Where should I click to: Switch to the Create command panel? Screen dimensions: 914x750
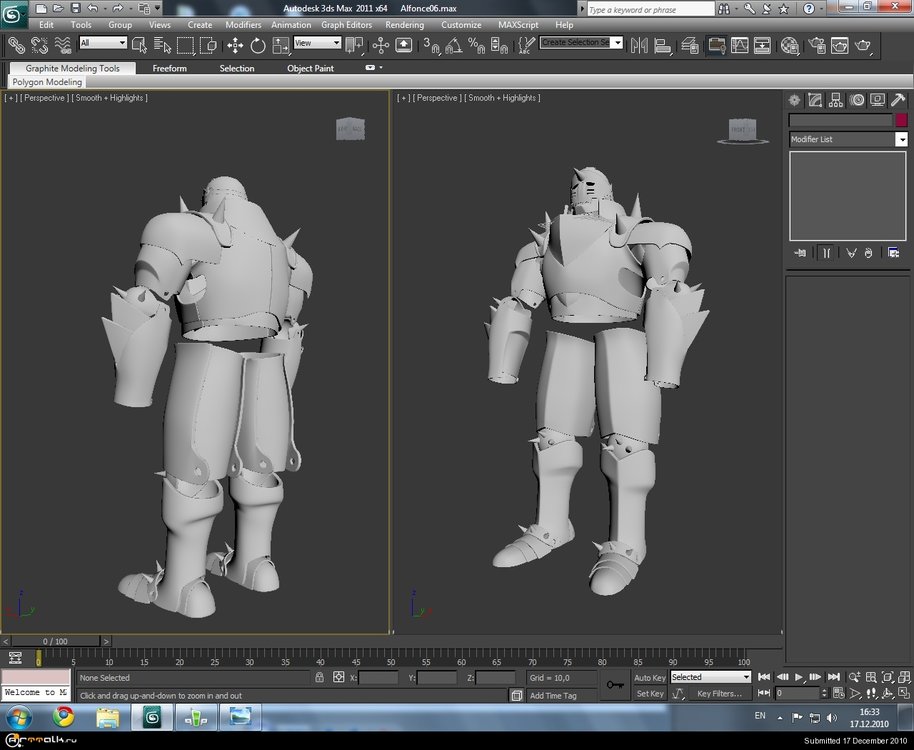(794, 100)
